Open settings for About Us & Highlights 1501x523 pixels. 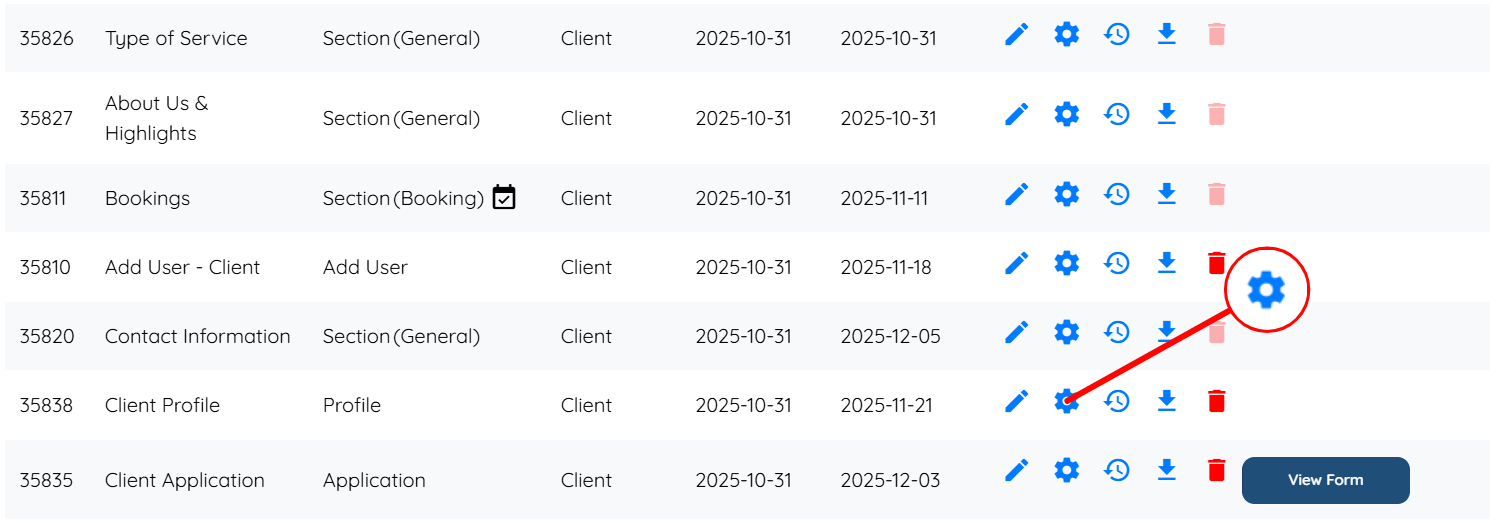[x=1067, y=114]
